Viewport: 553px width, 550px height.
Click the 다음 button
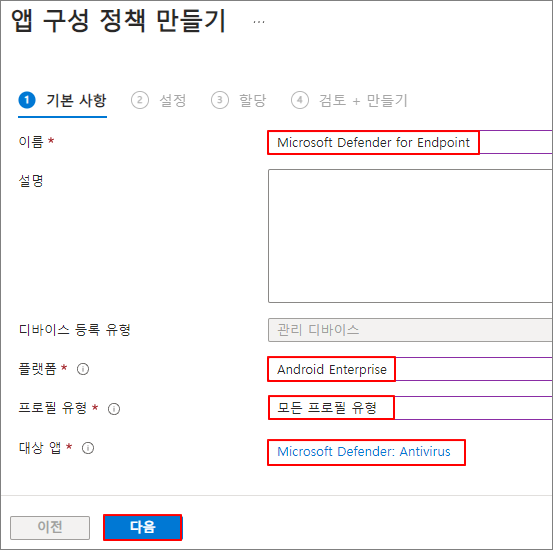coord(143,527)
